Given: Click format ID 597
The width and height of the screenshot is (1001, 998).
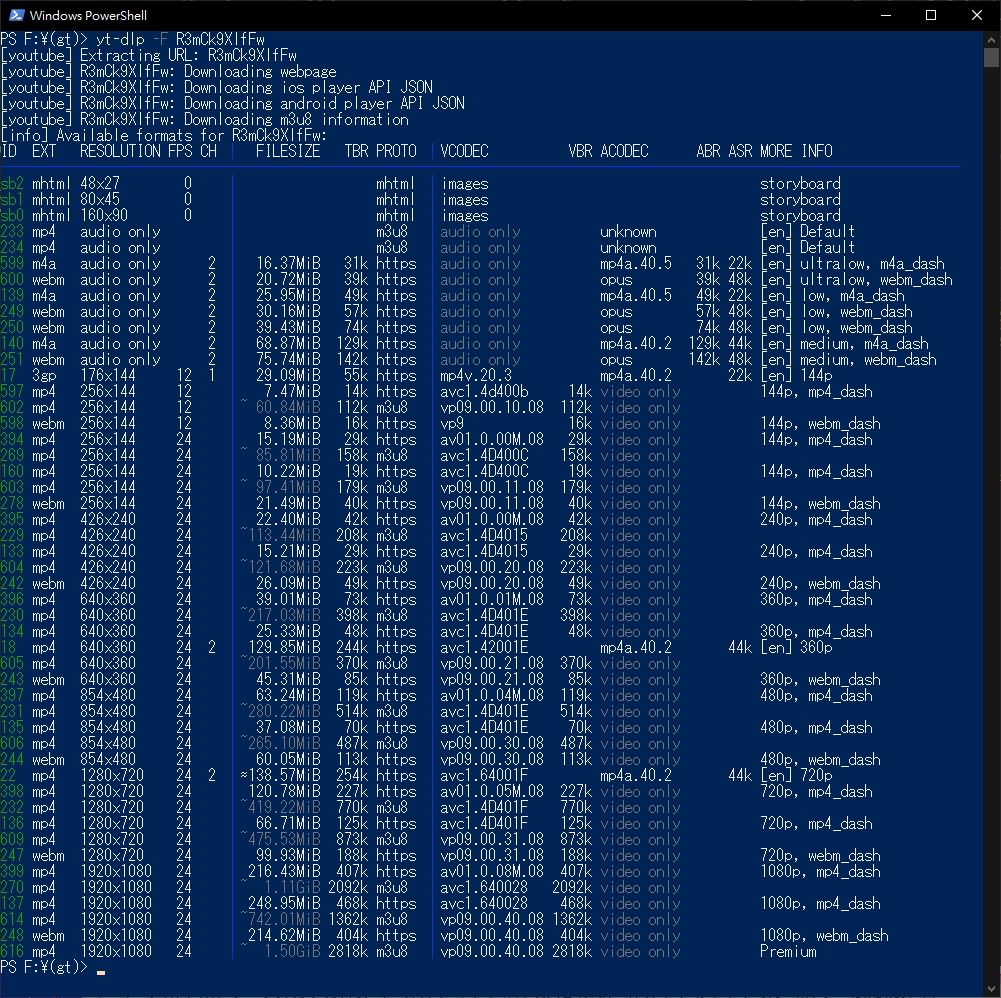Looking at the screenshot, I should [x=12, y=391].
